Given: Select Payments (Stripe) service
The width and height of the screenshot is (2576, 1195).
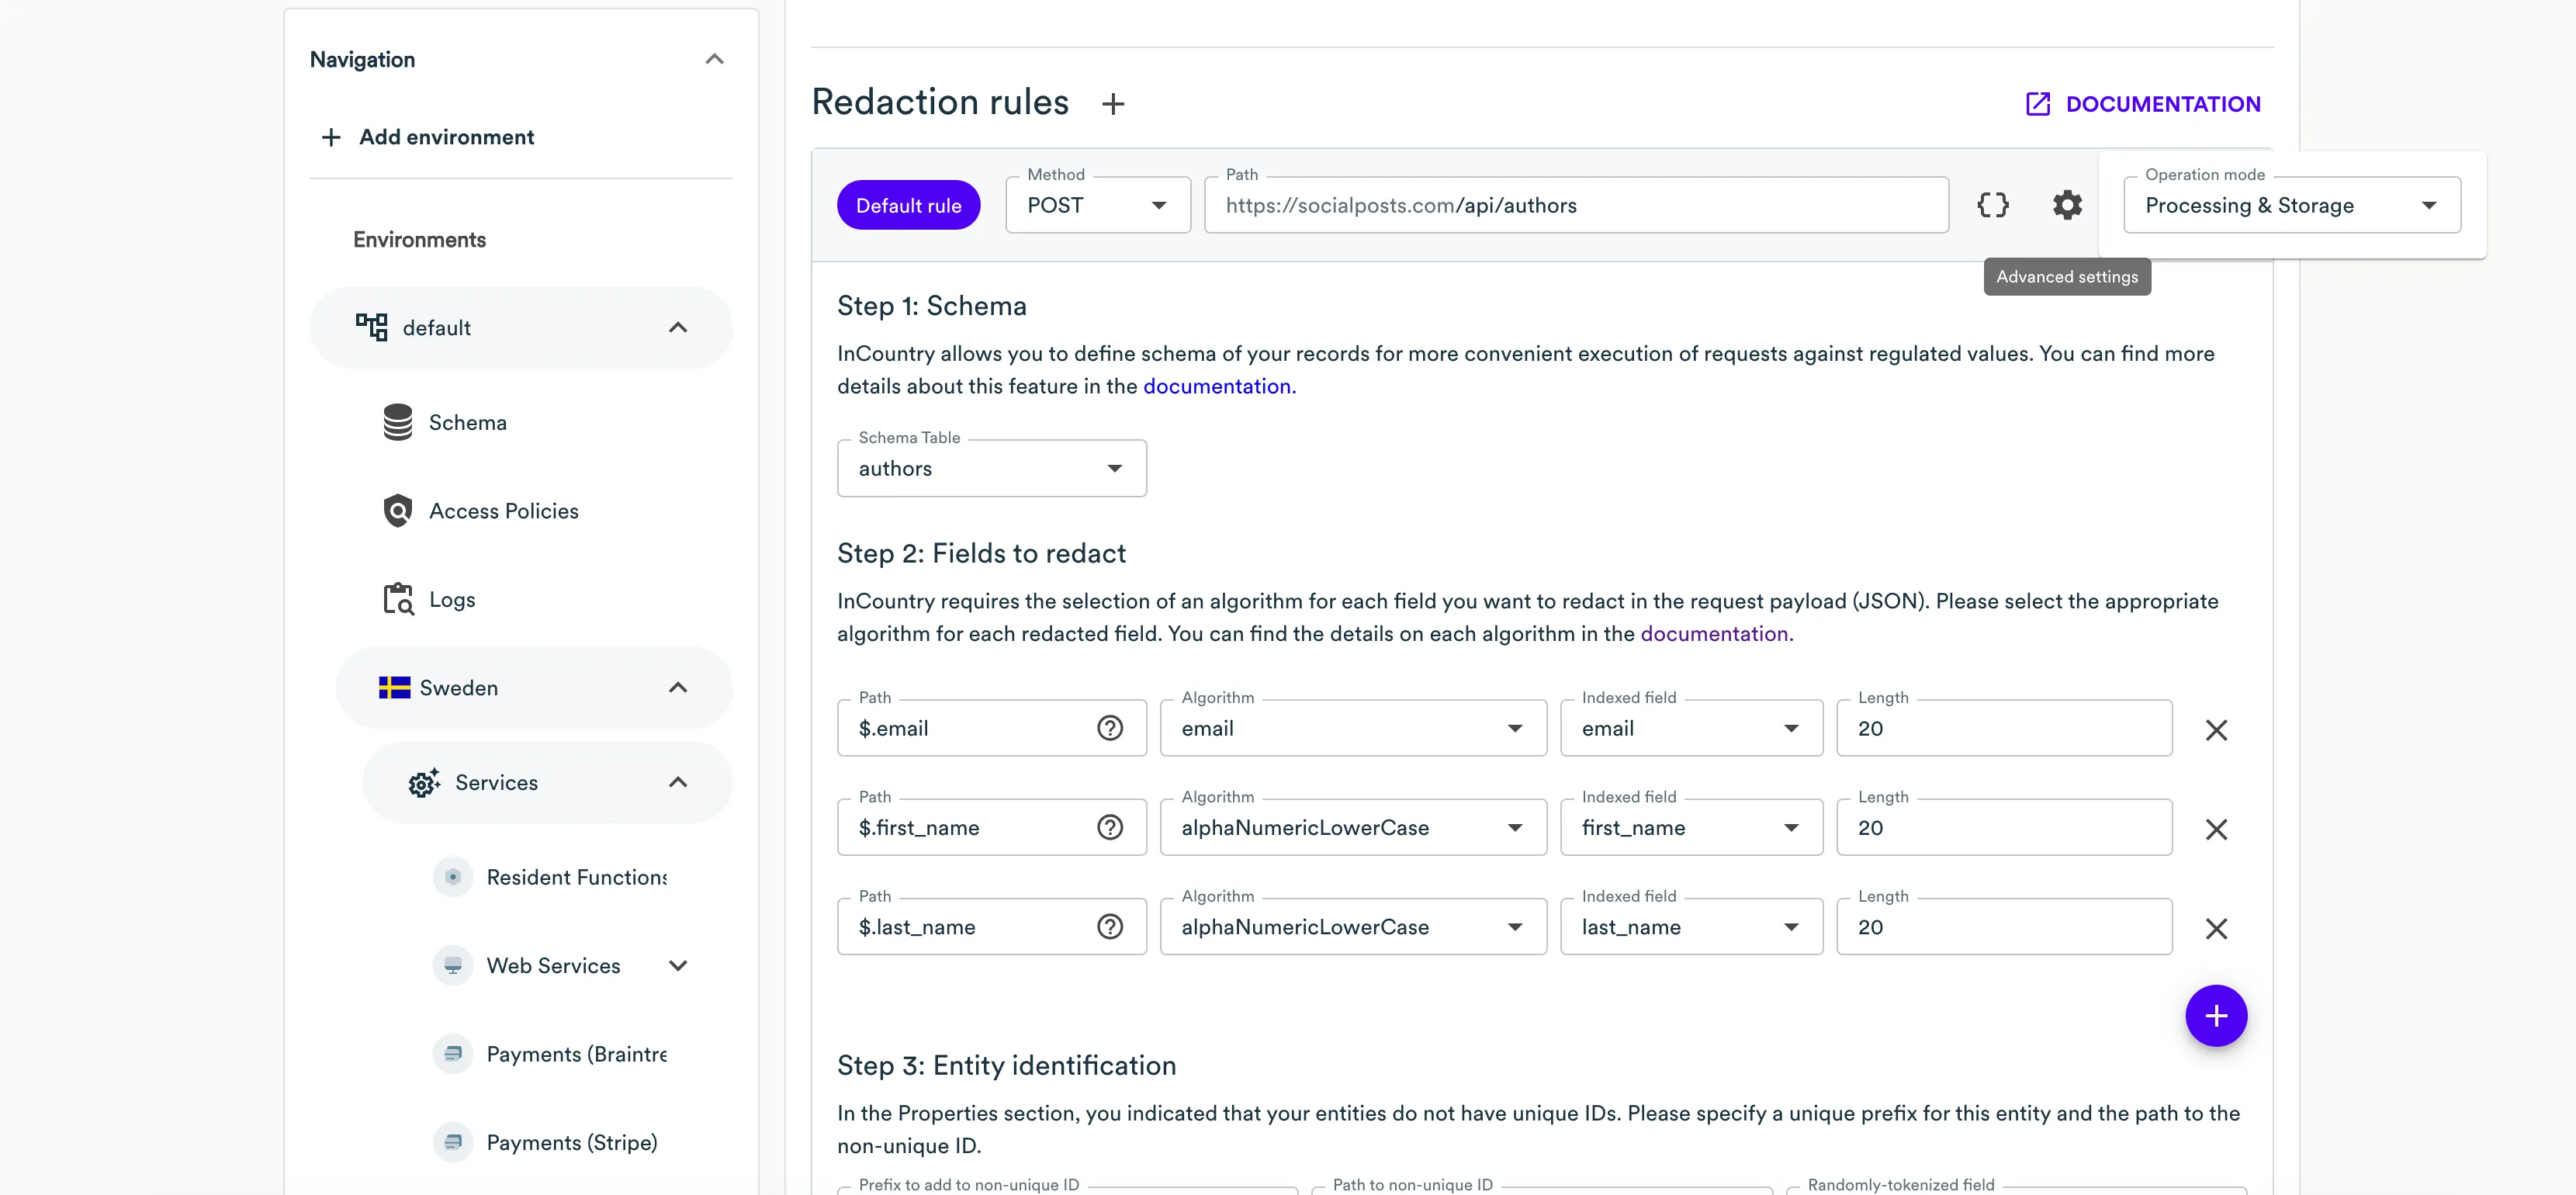Looking at the screenshot, I should pyautogui.click(x=571, y=1143).
